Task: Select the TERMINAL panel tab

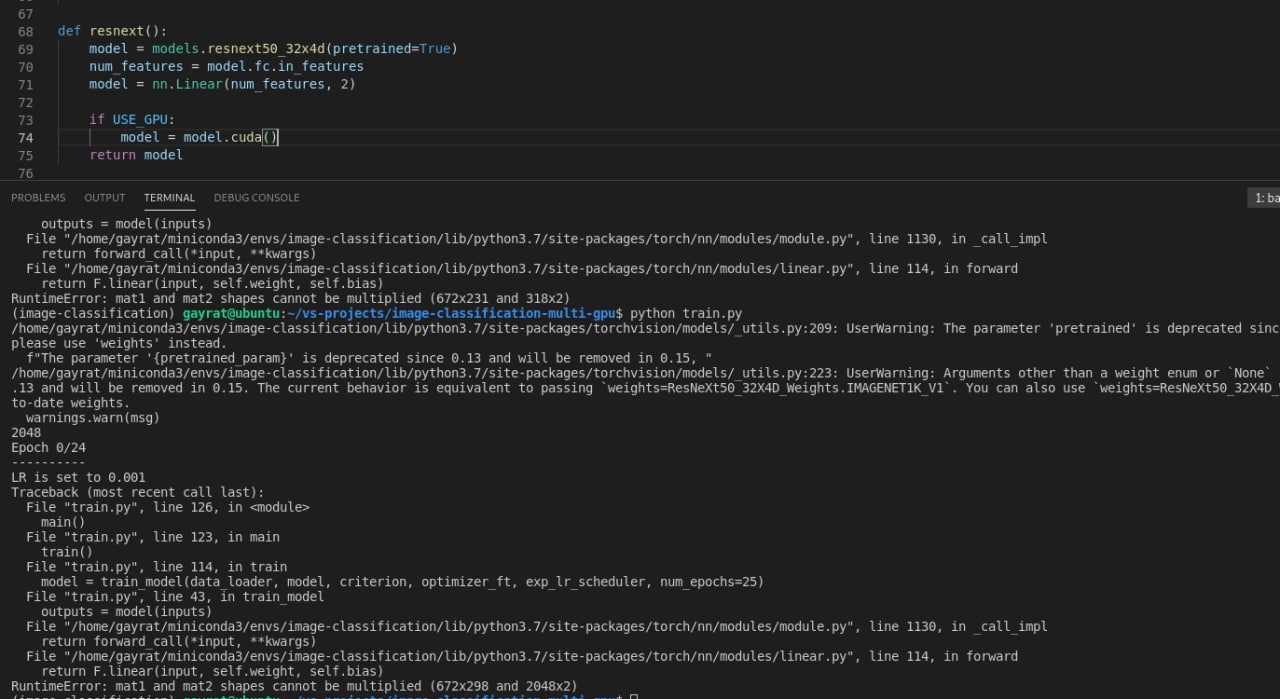Action: click(169, 198)
